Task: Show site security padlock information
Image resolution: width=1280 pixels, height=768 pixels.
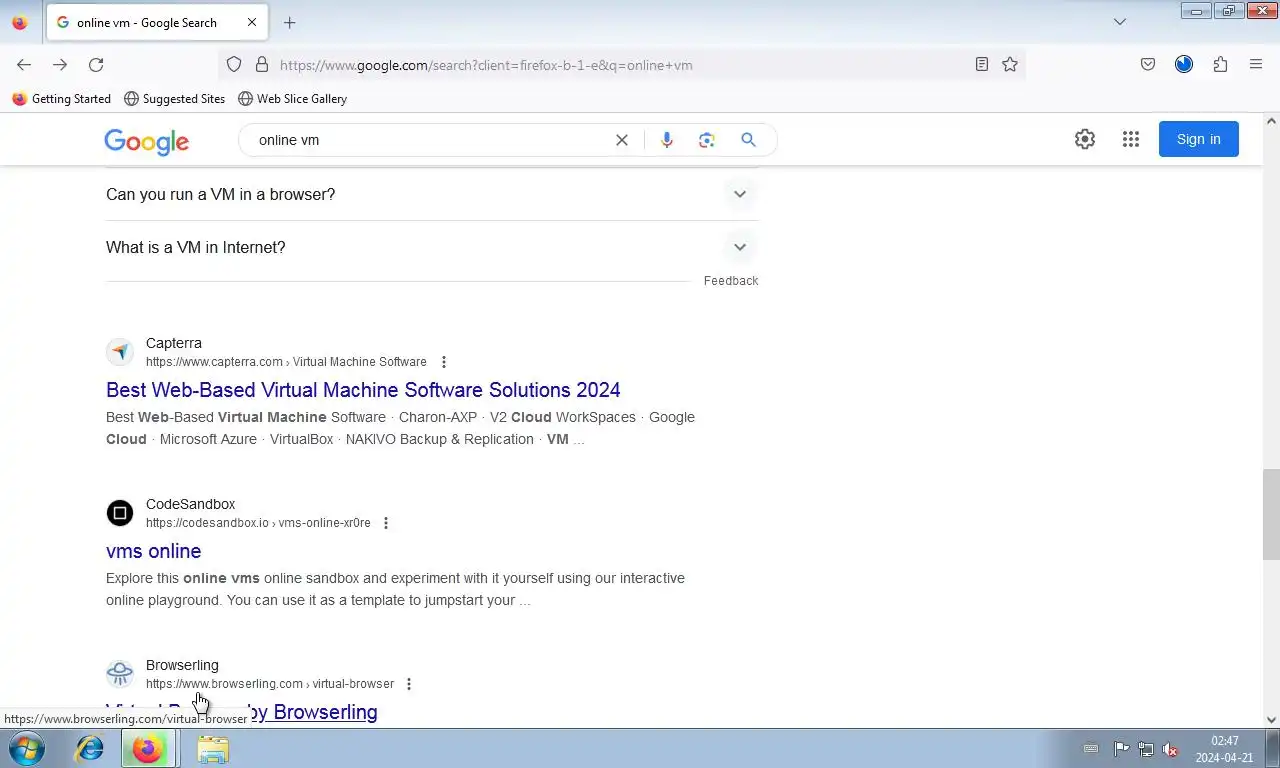Action: tap(262, 65)
